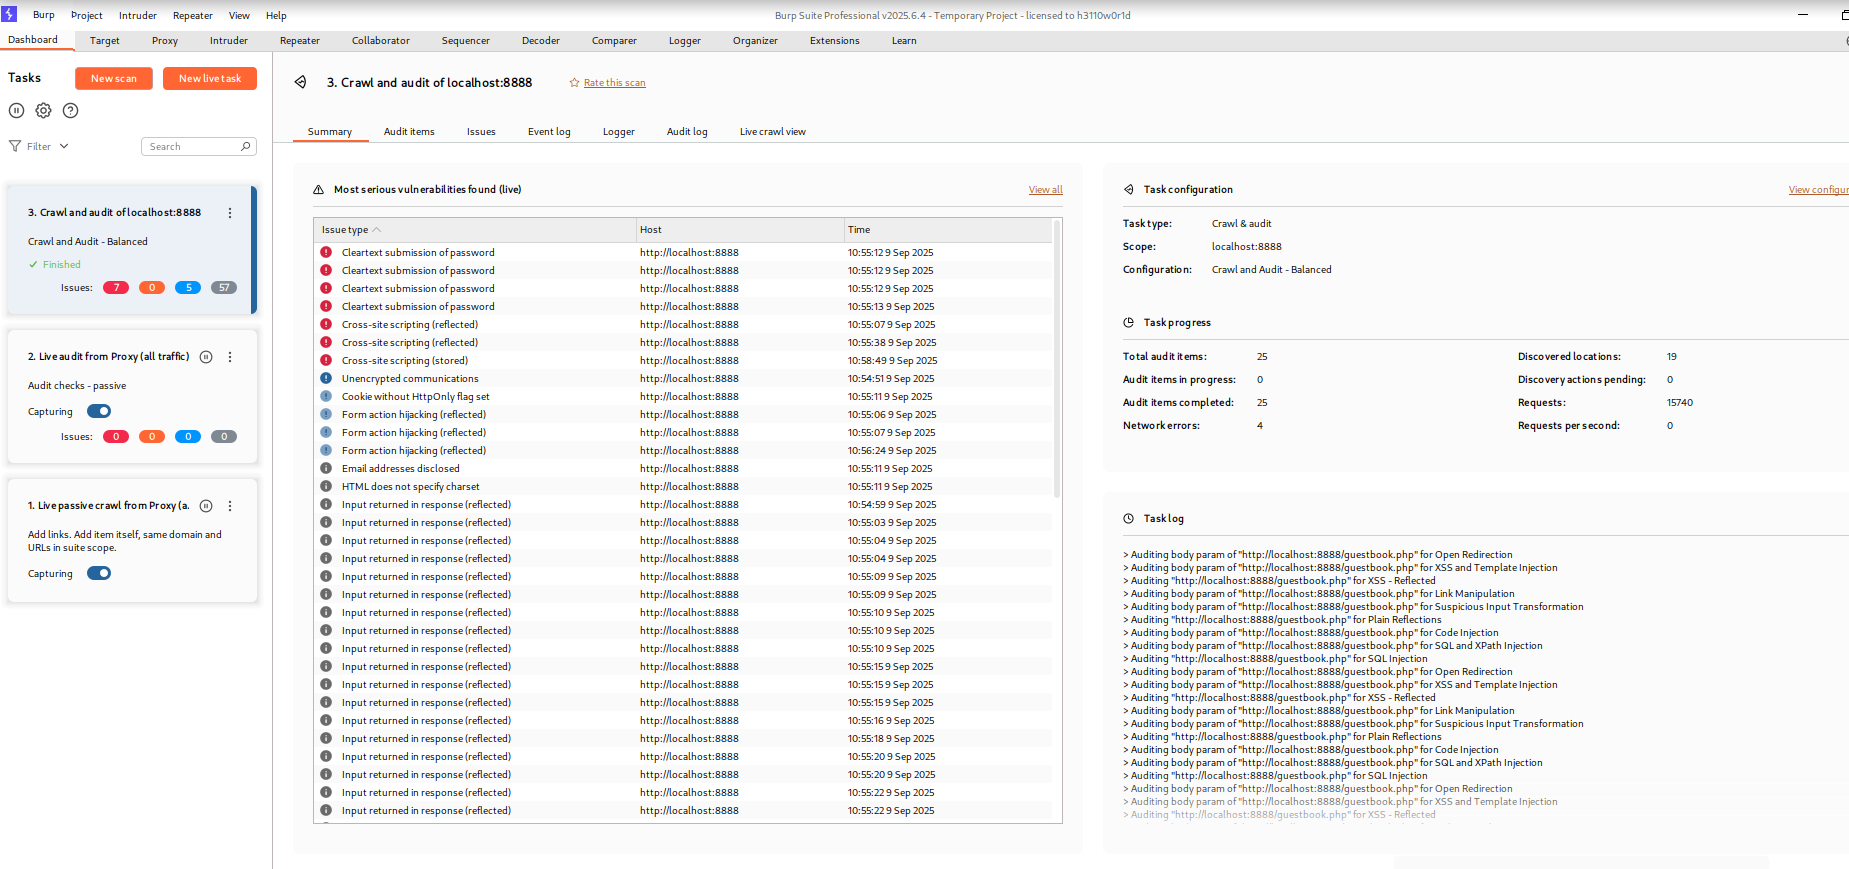Open the Help menu
Image resolution: width=1849 pixels, height=869 pixels.
point(276,16)
